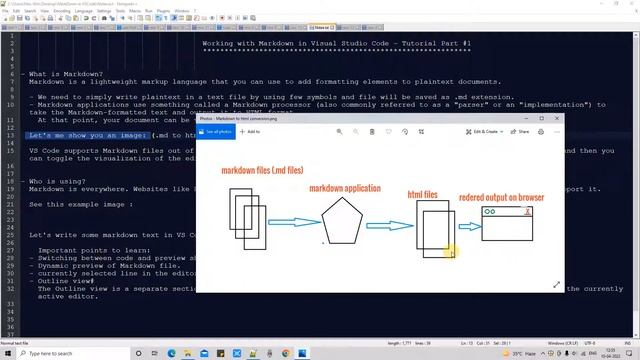This screenshot has width=640, height=360.
Task: Click Add to in Photos toolbar
Action: coord(250,132)
